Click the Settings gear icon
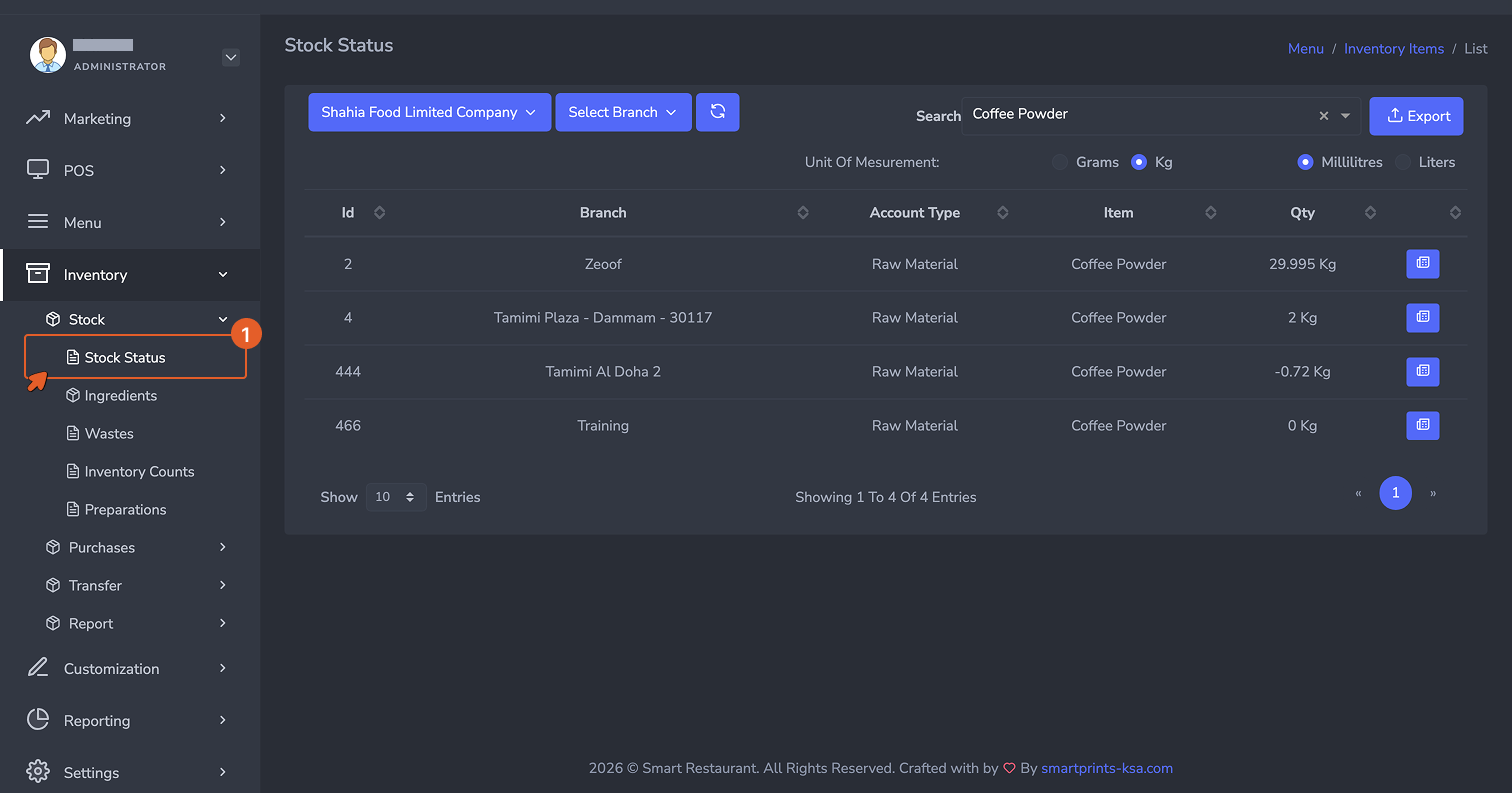The image size is (1512, 793). click(38, 772)
